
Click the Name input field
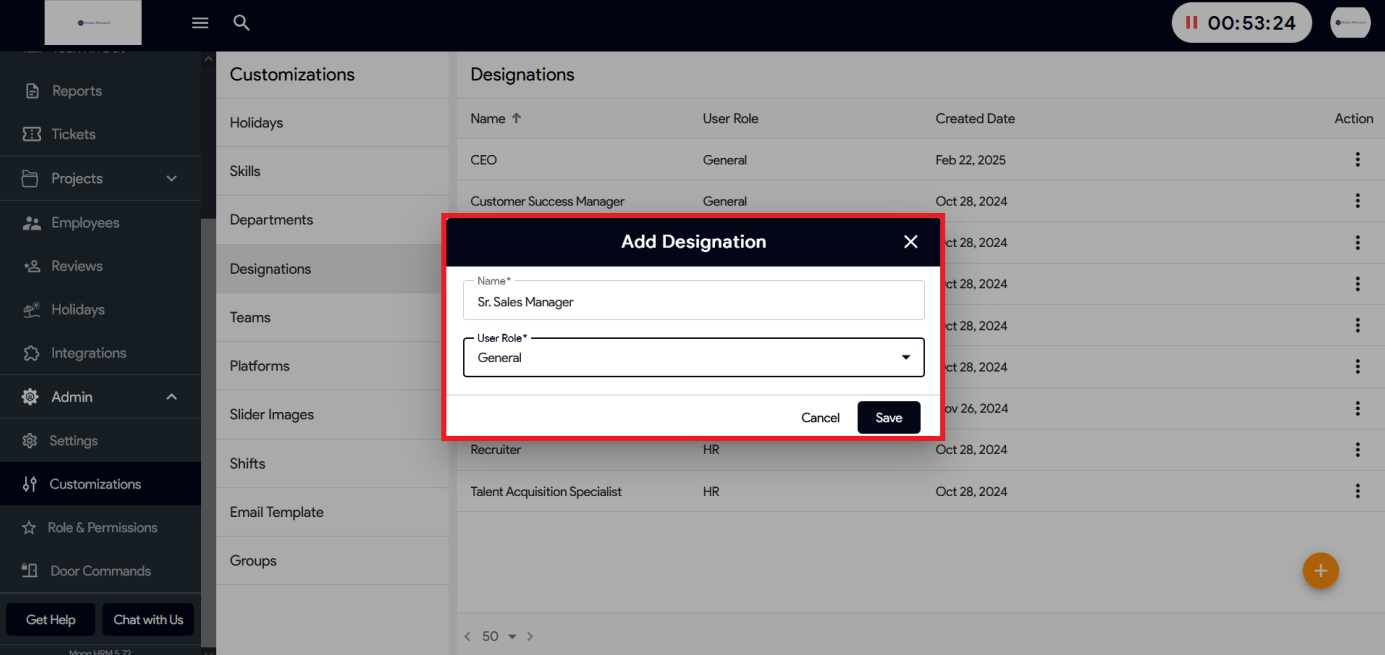[693, 301]
